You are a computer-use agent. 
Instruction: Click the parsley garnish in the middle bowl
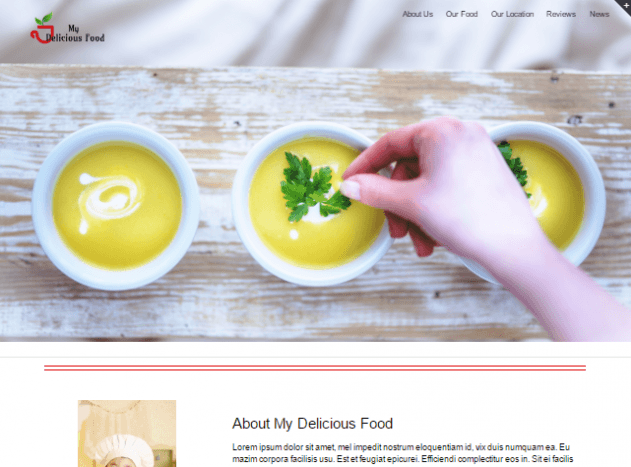pos(313,187)
